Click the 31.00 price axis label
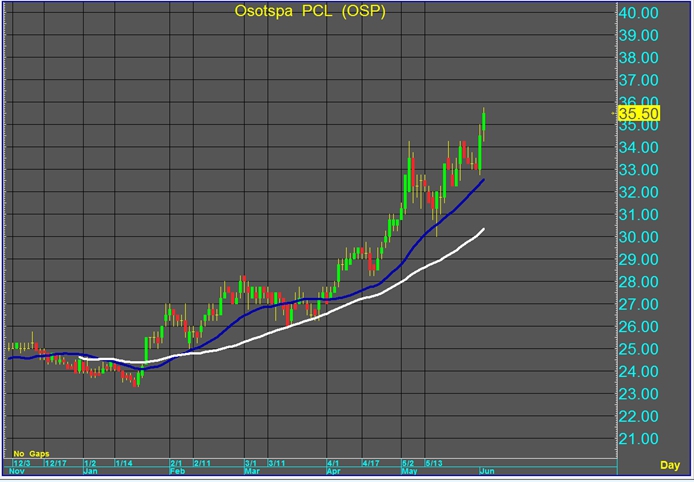Image resolution: width=694 pixels, height=482 pixels. click(638, 215)
